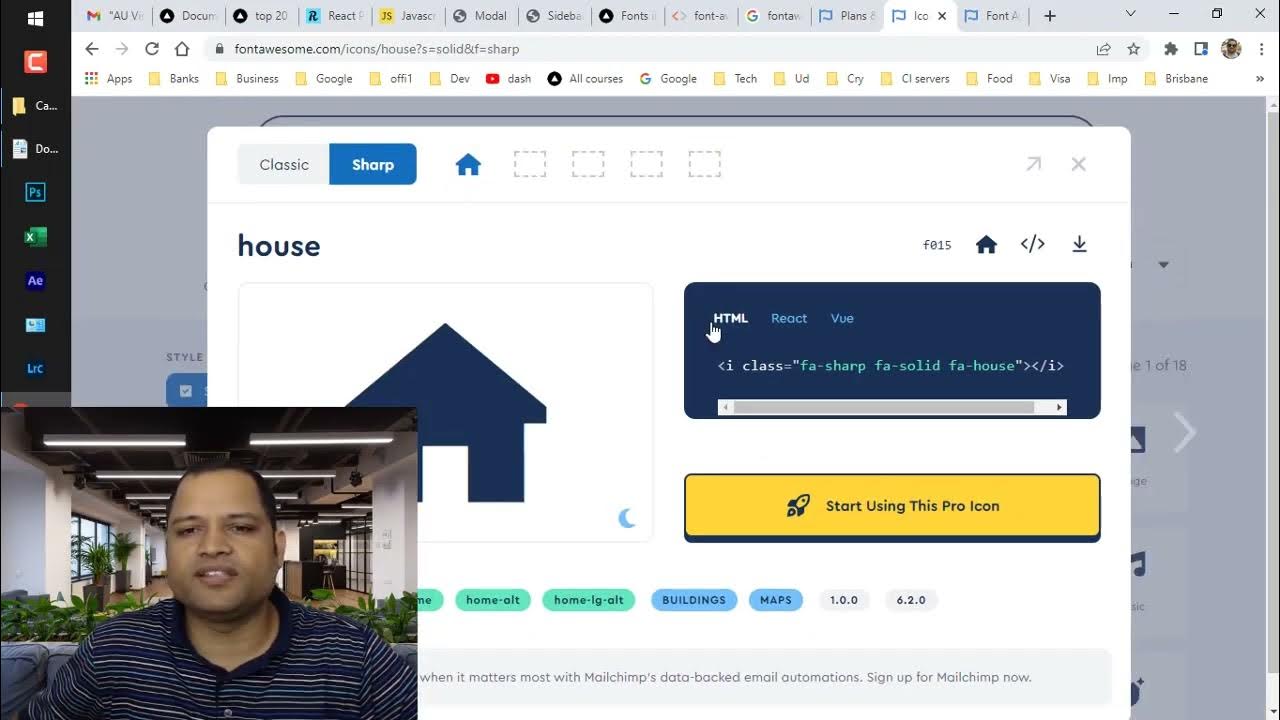The image size is (1280, 720).
Task: Click code snippet scrollbar left arrow
Action: [726, 407]
